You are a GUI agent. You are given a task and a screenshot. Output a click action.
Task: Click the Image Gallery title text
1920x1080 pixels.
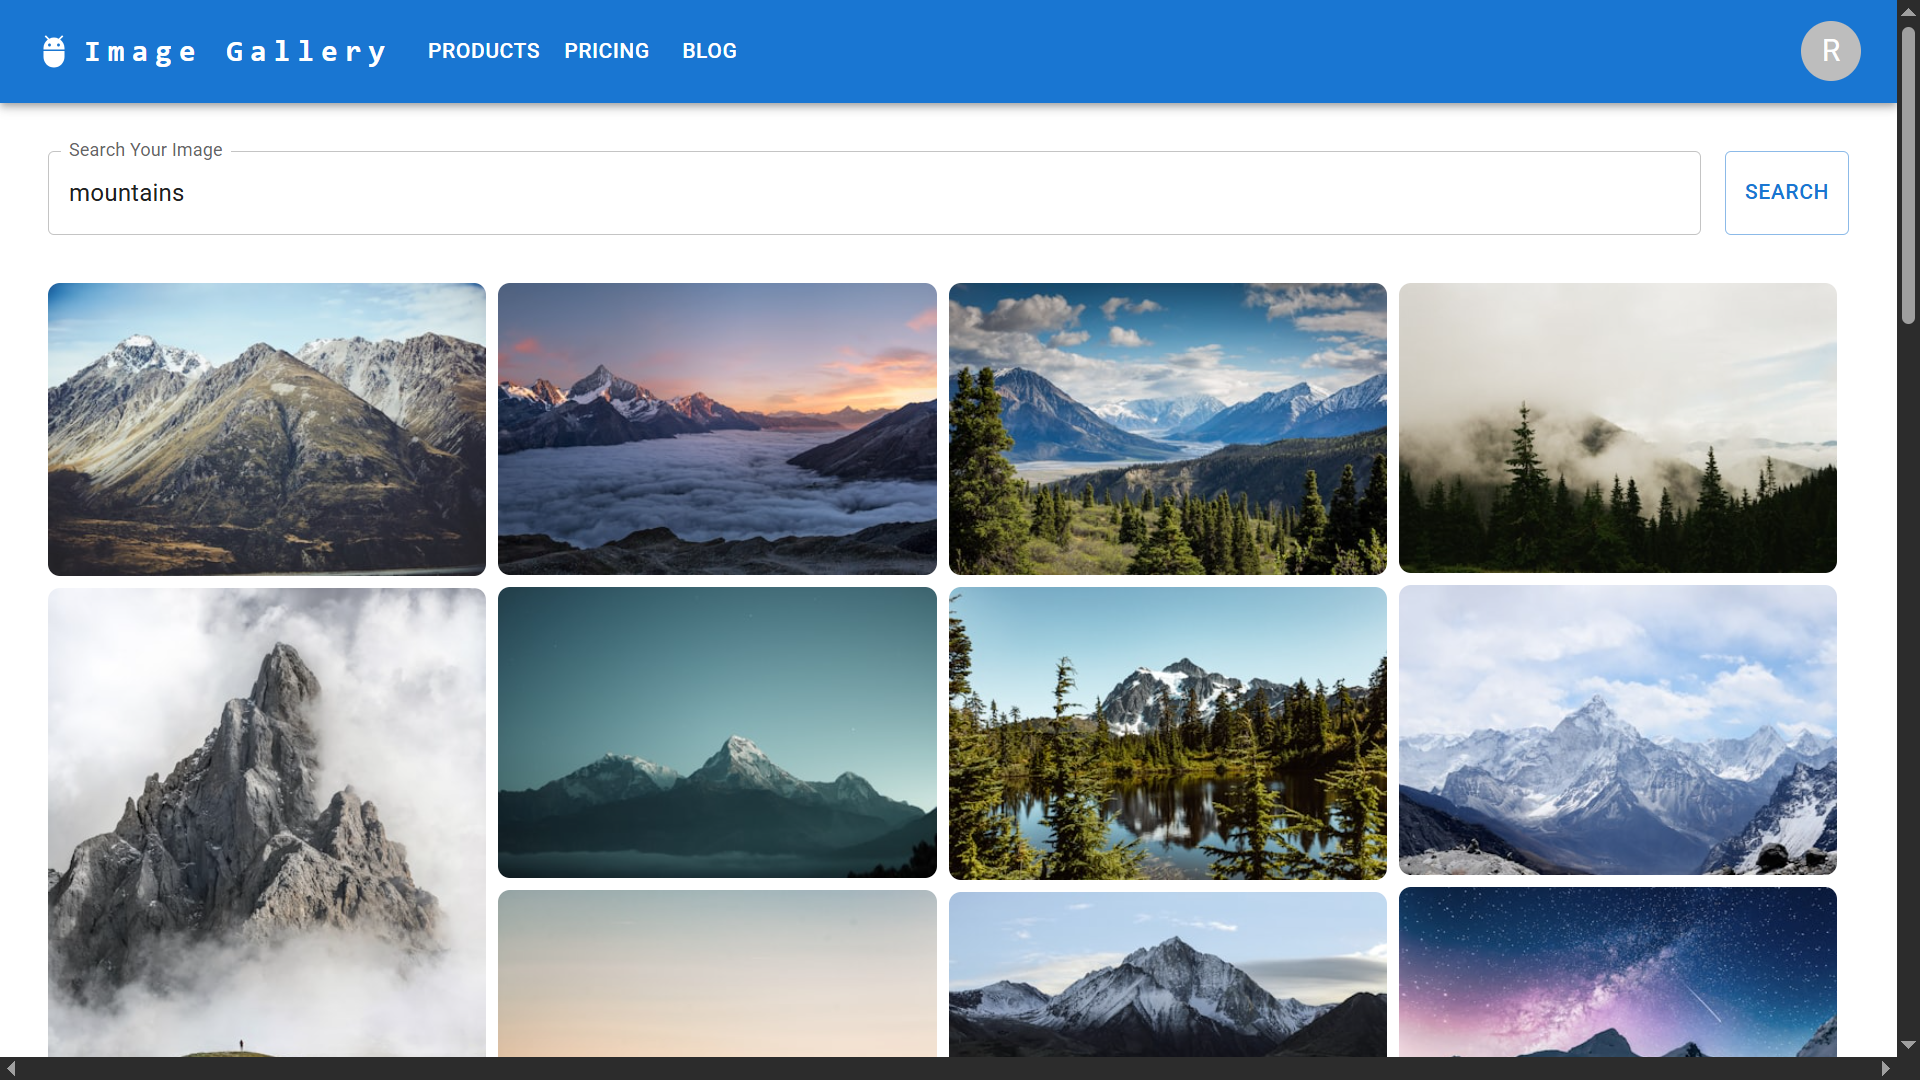[236, 51]
